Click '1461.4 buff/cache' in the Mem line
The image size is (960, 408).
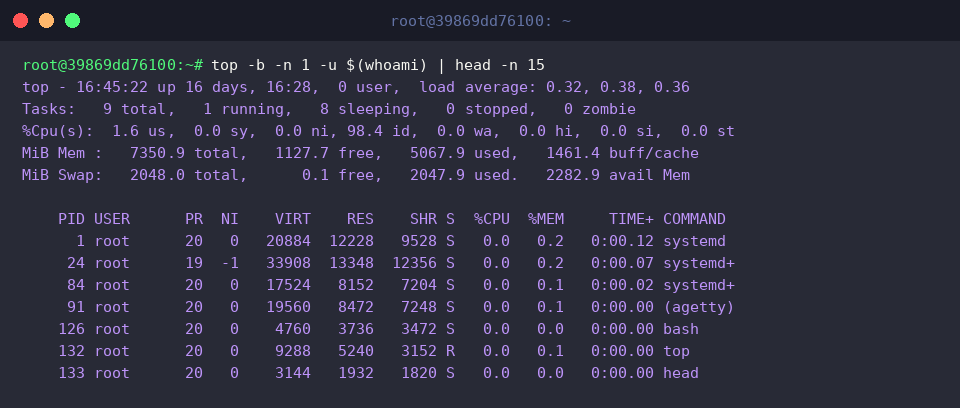(x=622, y=153)
